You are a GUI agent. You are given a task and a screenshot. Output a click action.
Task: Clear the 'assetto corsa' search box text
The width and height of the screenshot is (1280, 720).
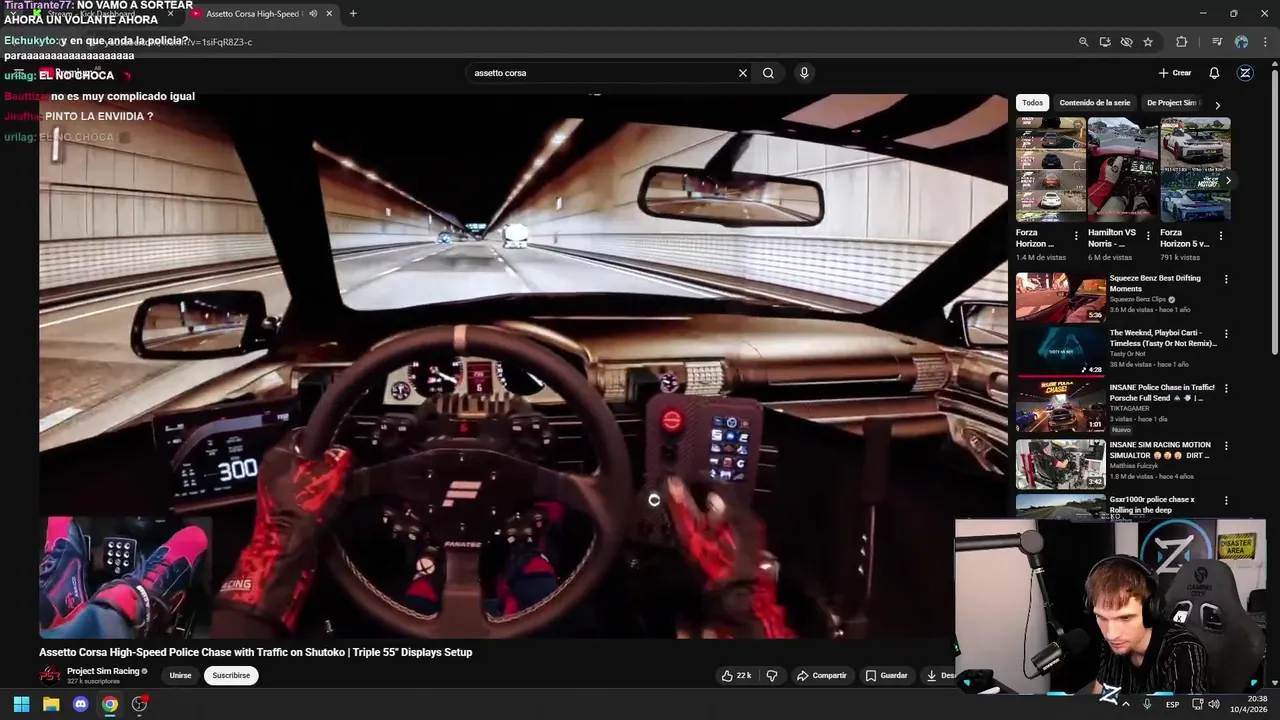coord(742,73)
